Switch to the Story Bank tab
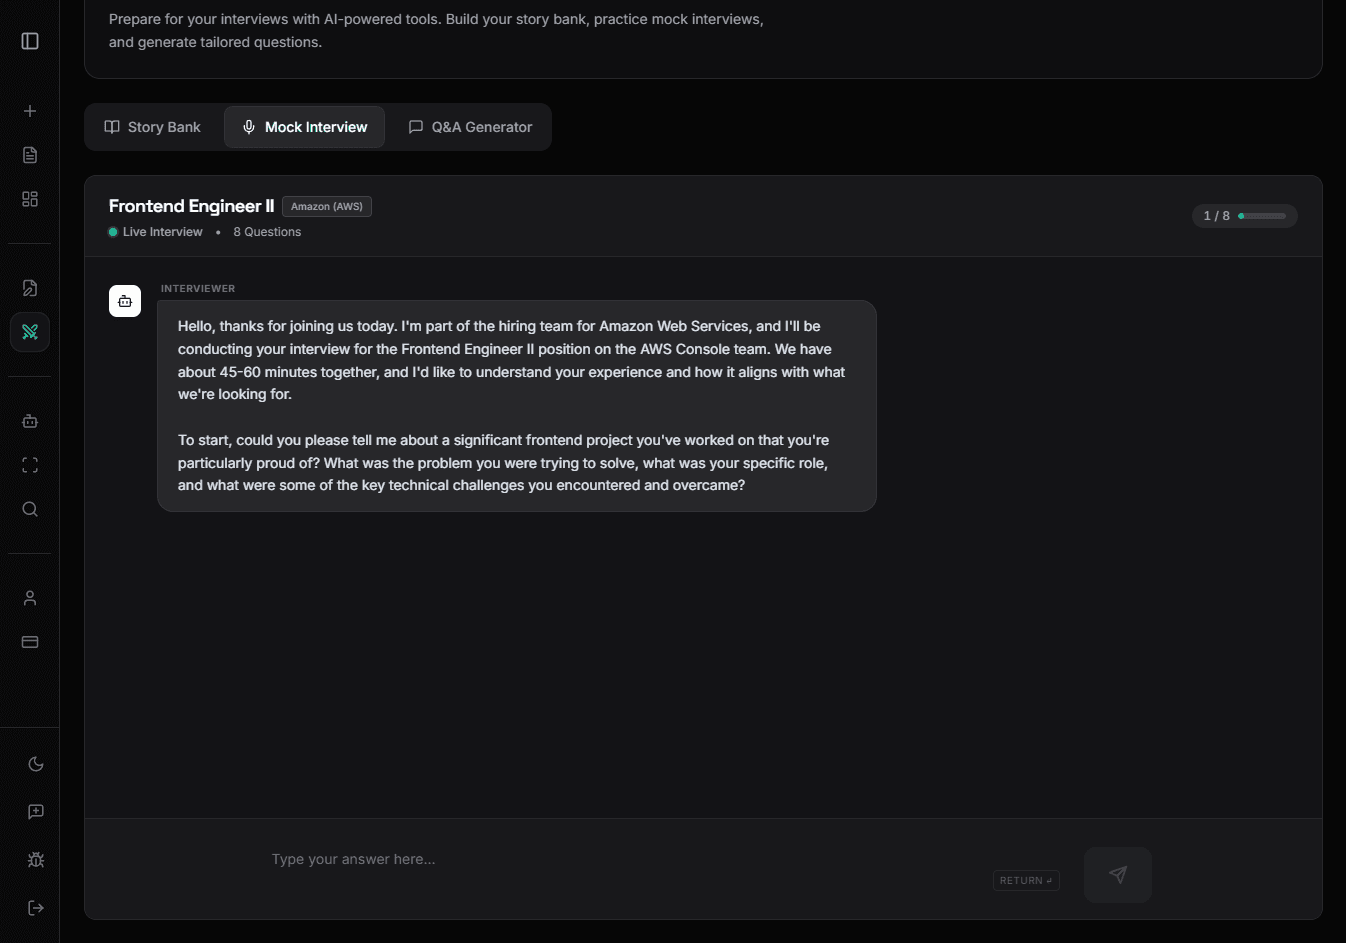Screen dimensions: 1346x943 pos(153,127)
